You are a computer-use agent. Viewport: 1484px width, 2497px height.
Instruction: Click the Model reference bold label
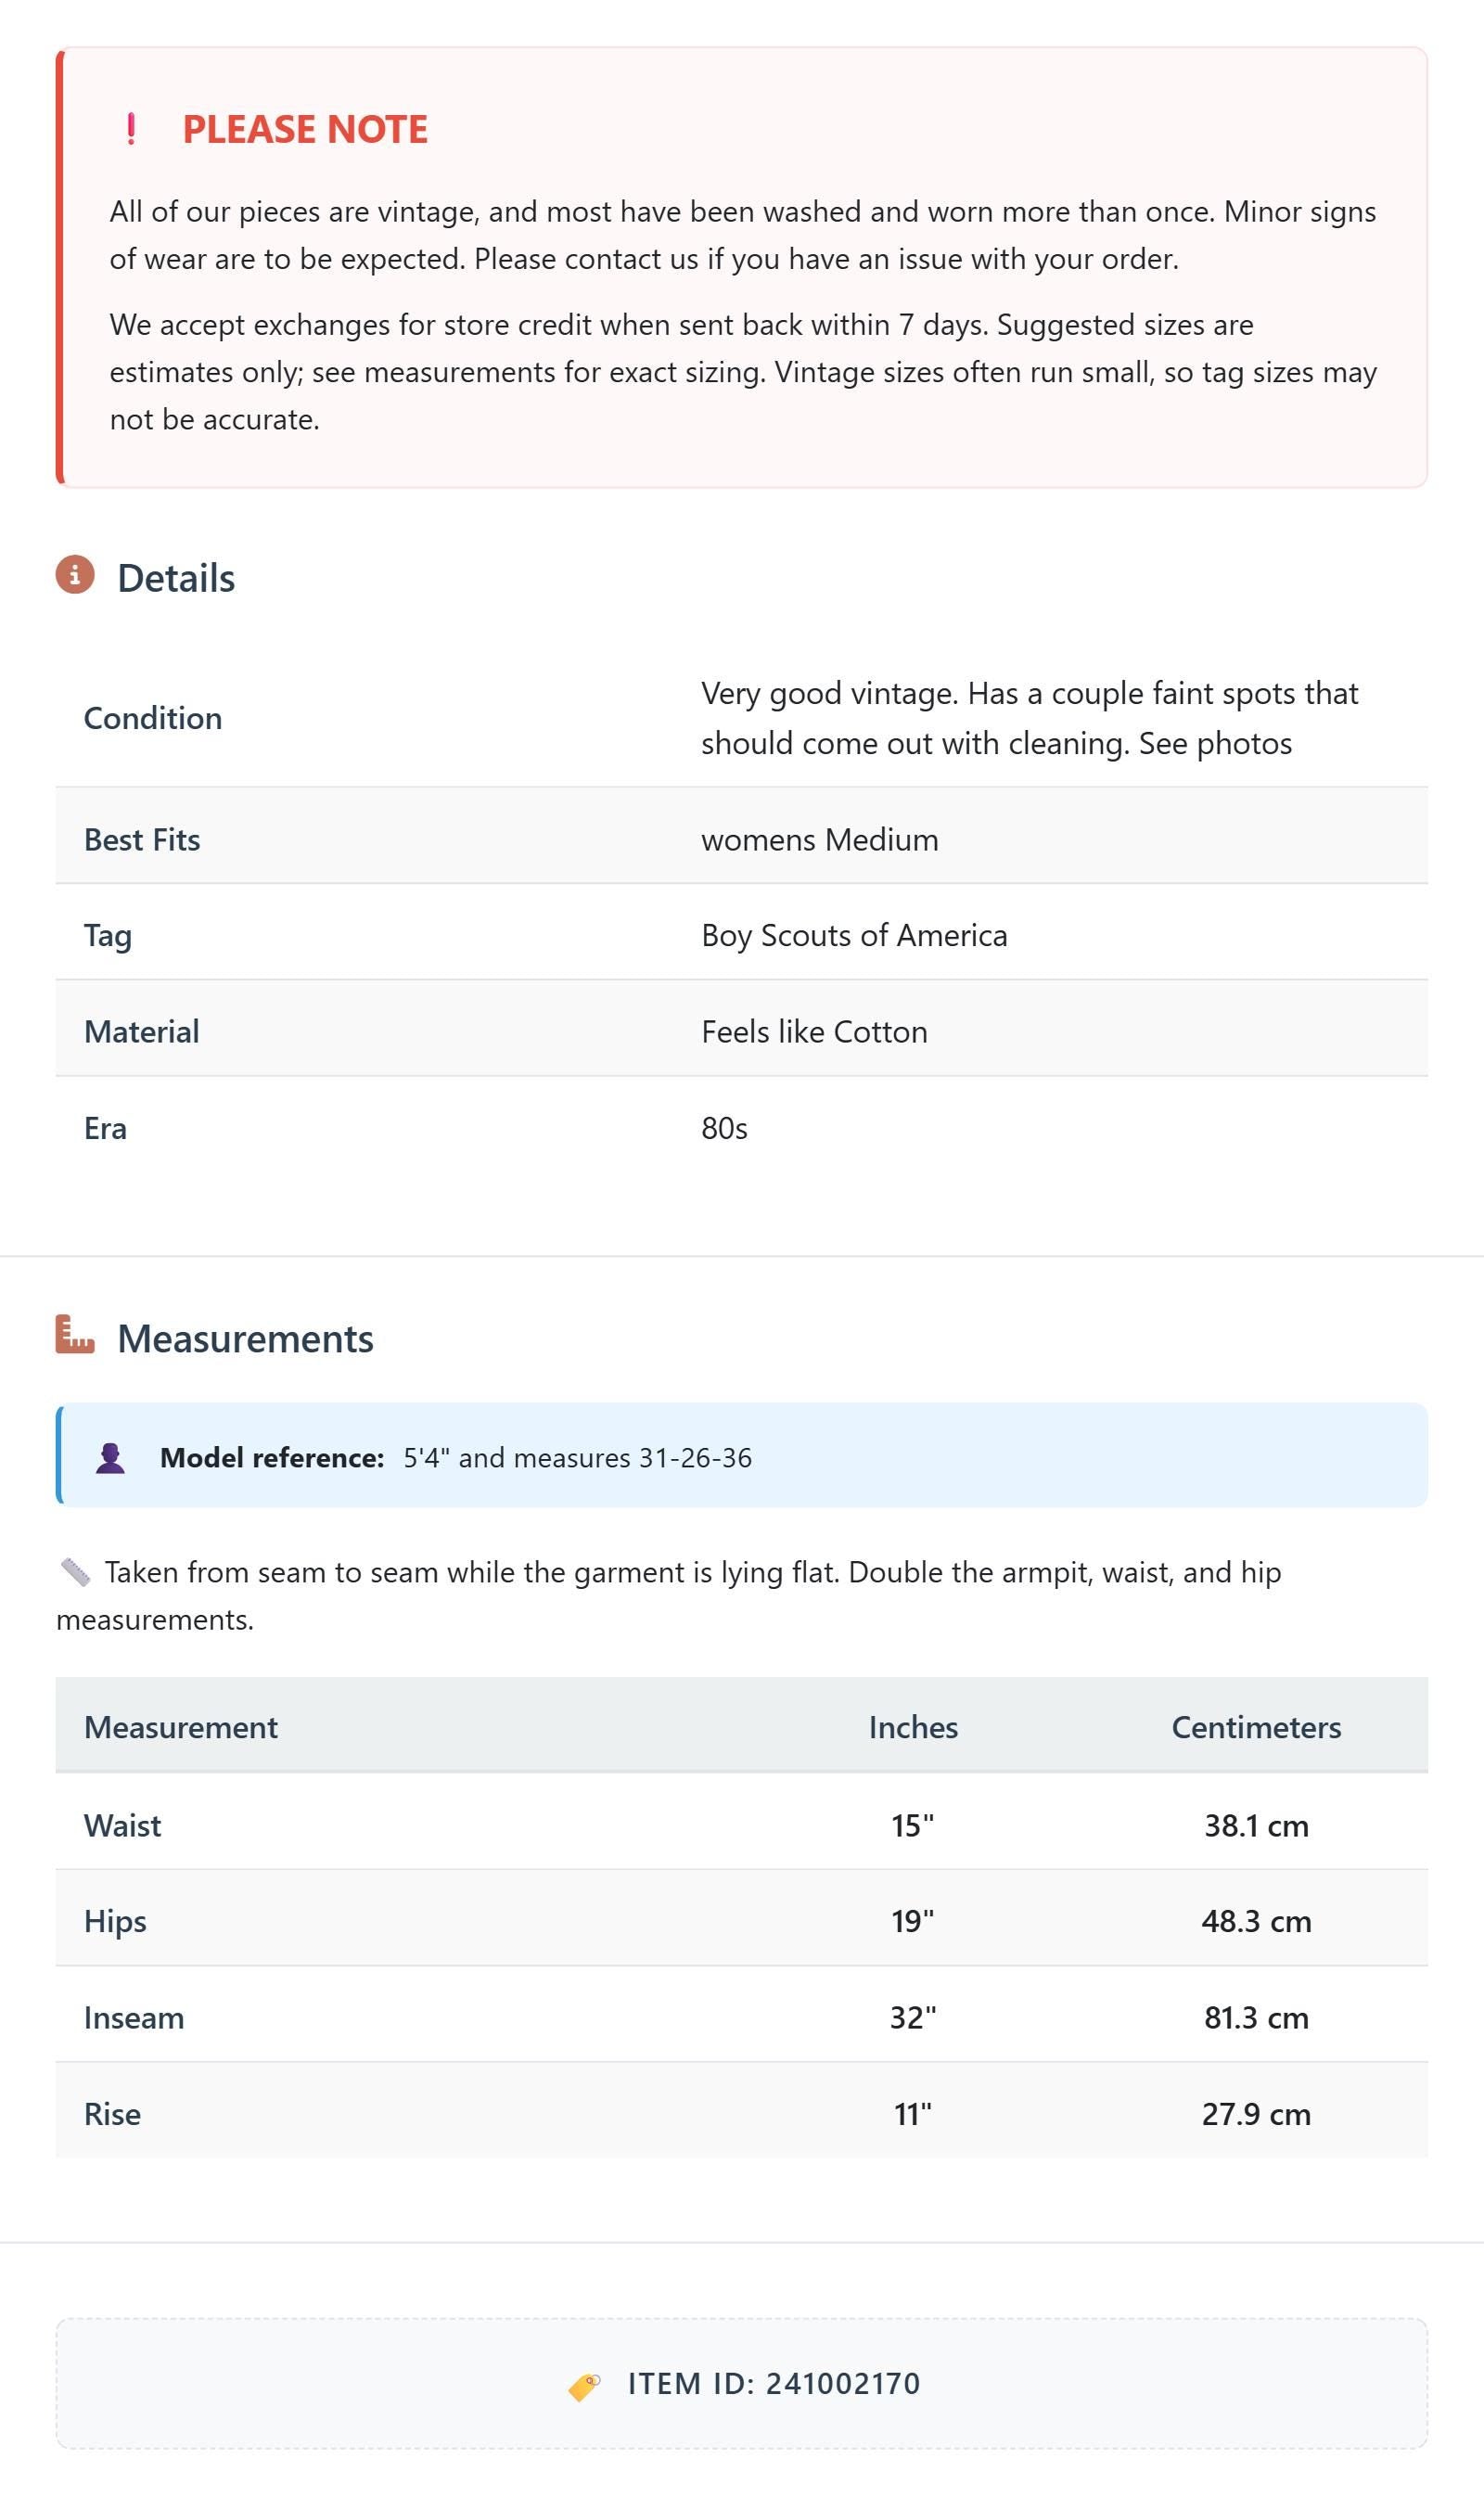[272, 1458]
